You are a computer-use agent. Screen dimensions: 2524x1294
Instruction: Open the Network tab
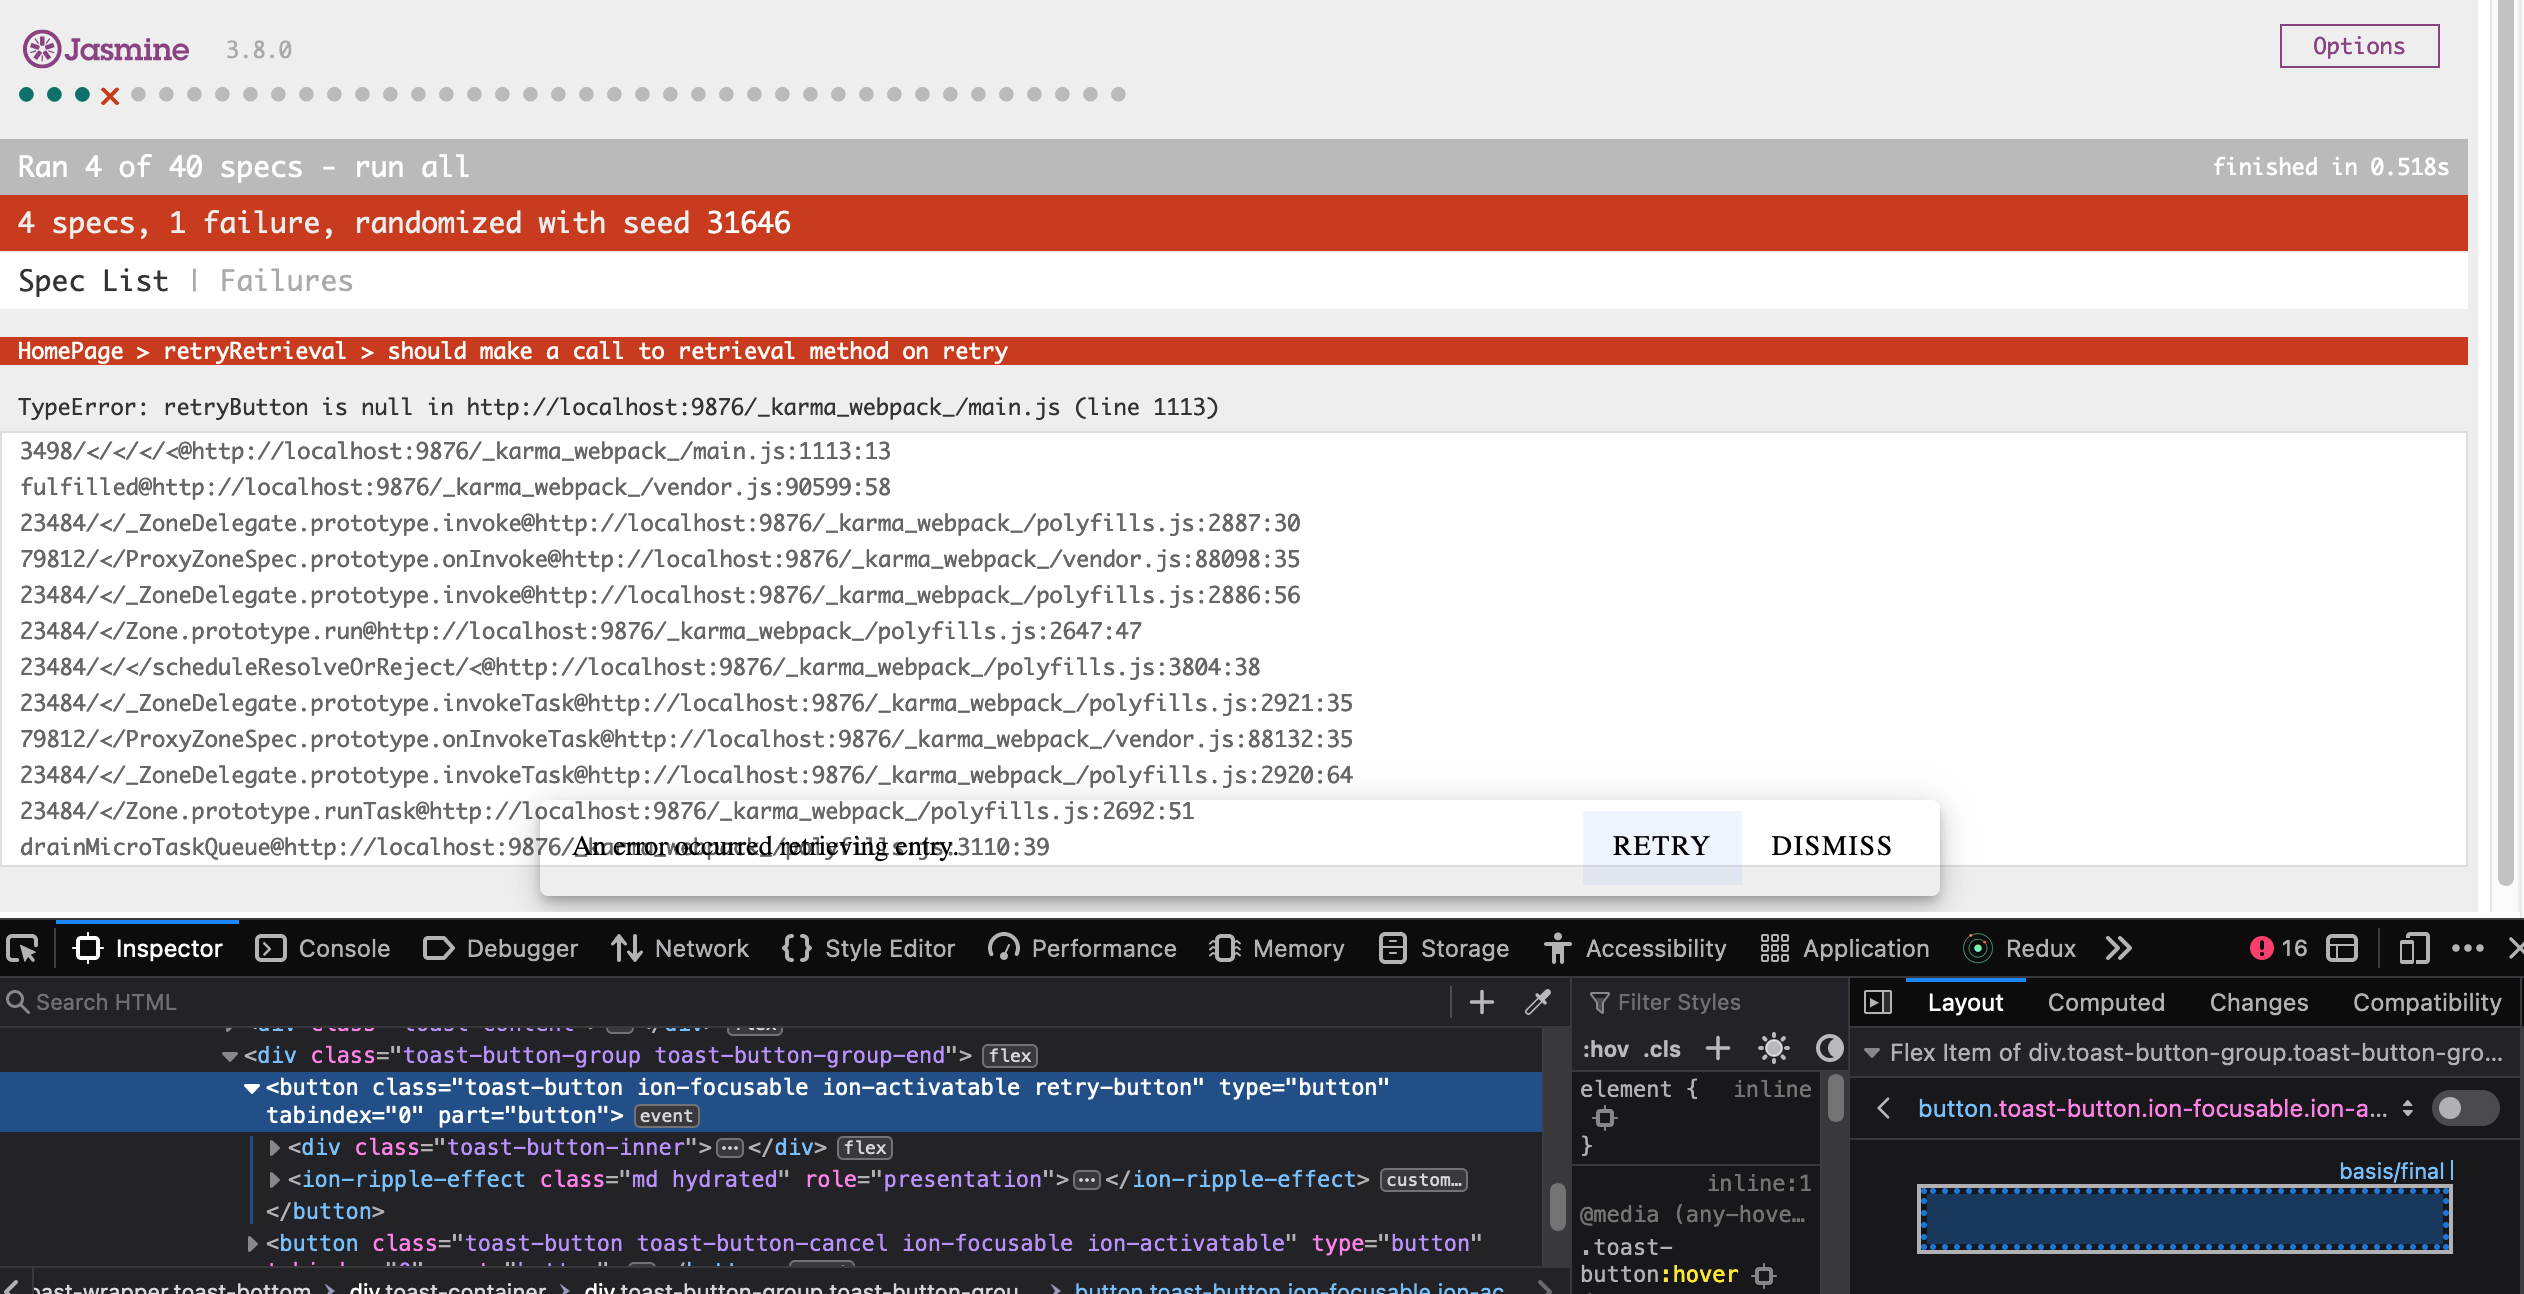click(x=680, y=948)
